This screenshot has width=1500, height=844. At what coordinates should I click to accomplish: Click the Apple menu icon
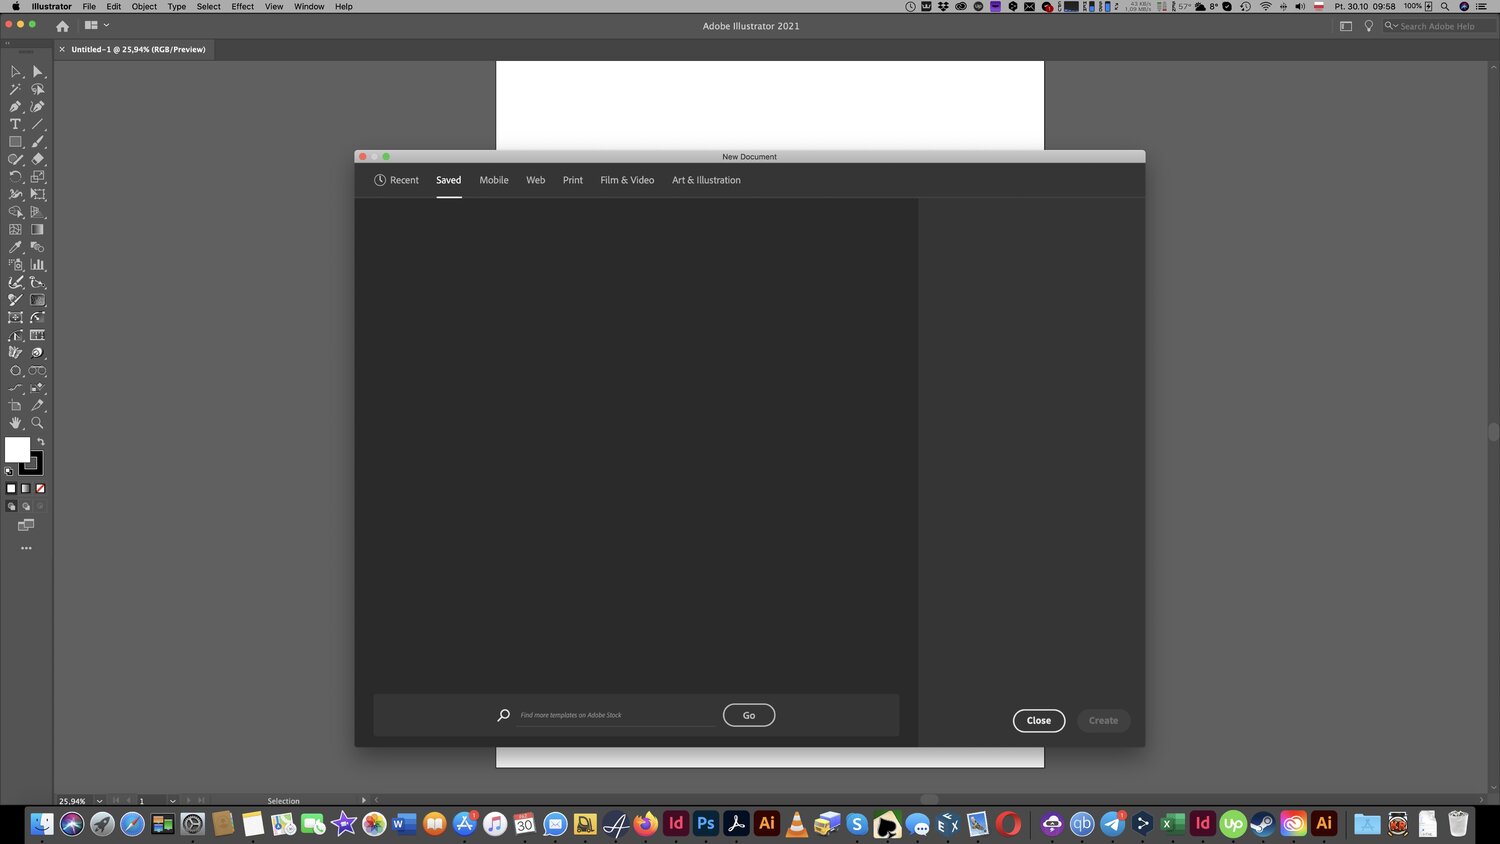click(x=15, y=6)
